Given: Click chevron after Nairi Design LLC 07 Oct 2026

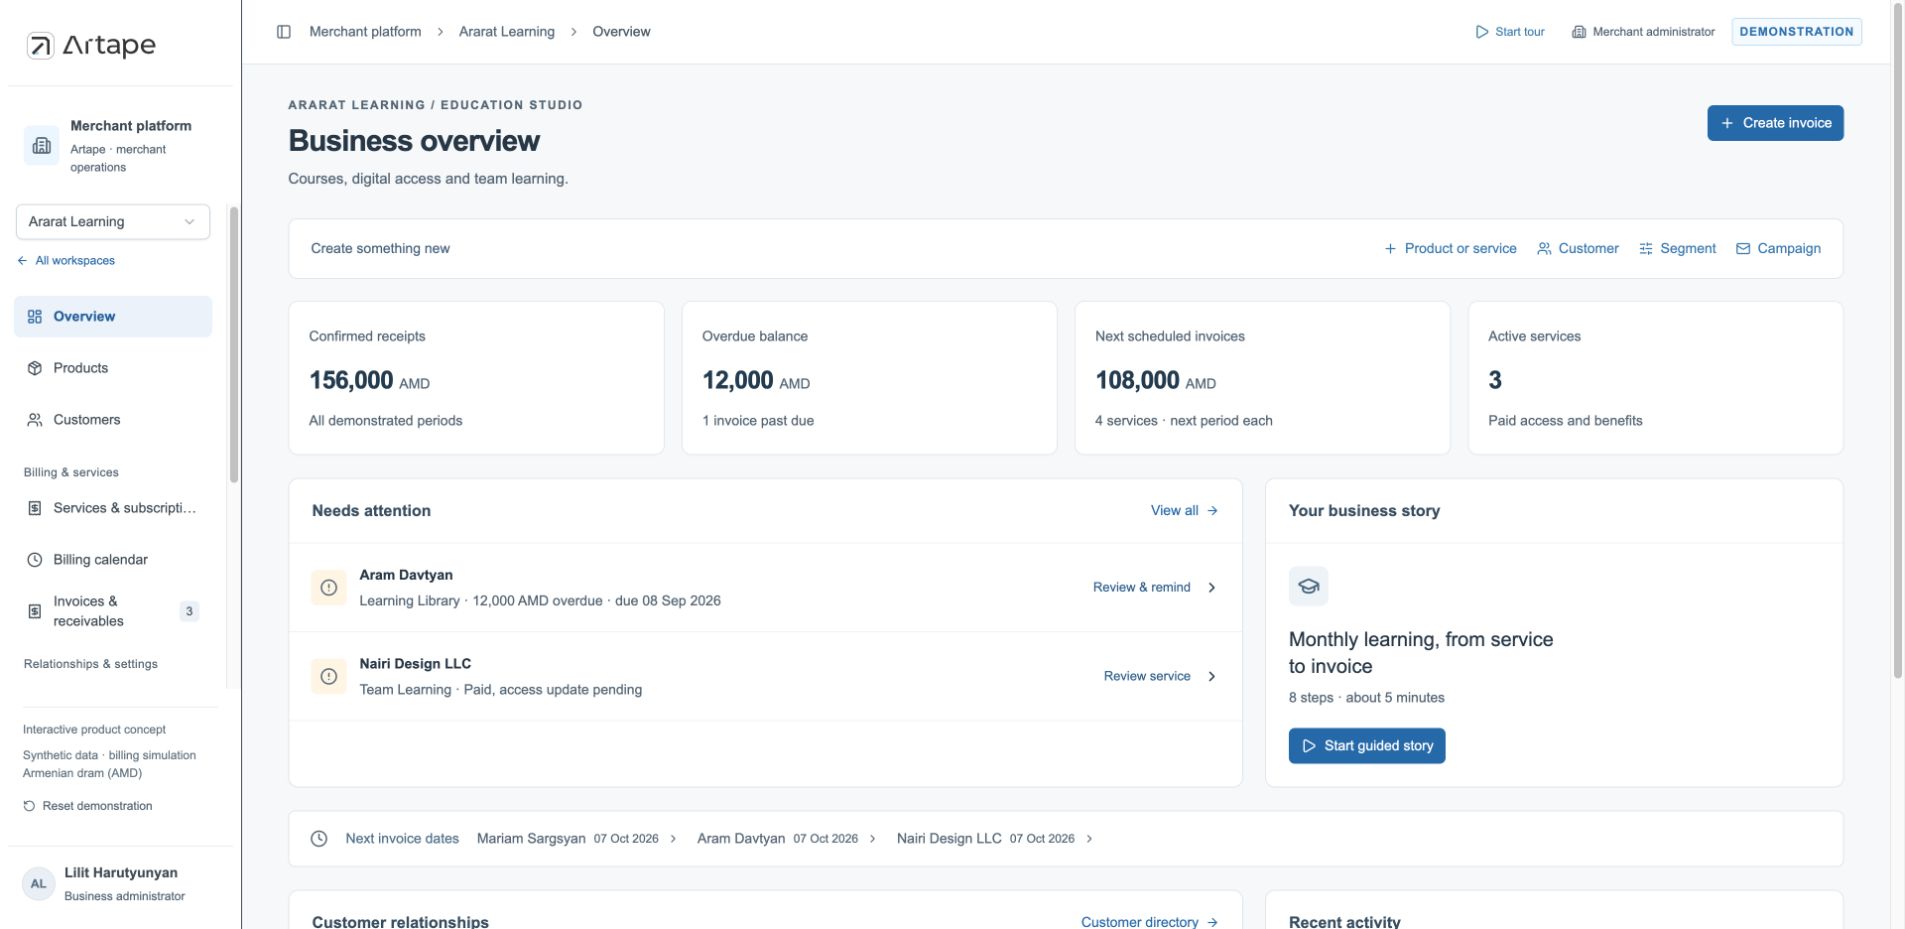Looking at the screenshot, I should pos(1089,839).
